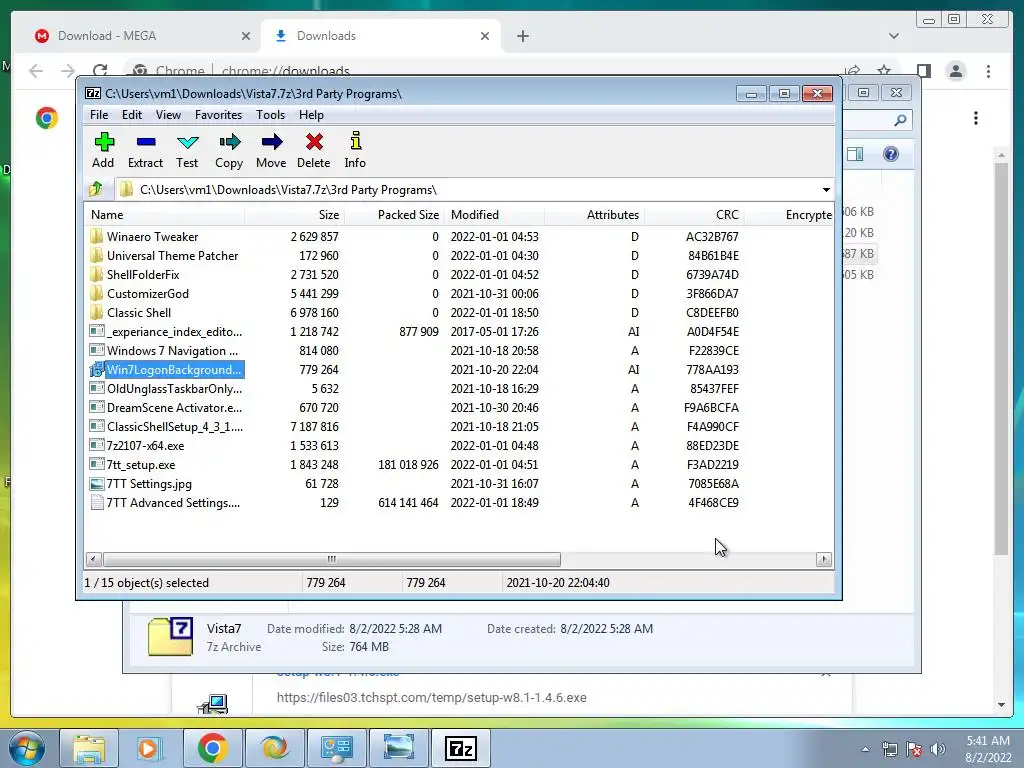Click the network tray icon
1024x768 pixels.
[889, 749]
